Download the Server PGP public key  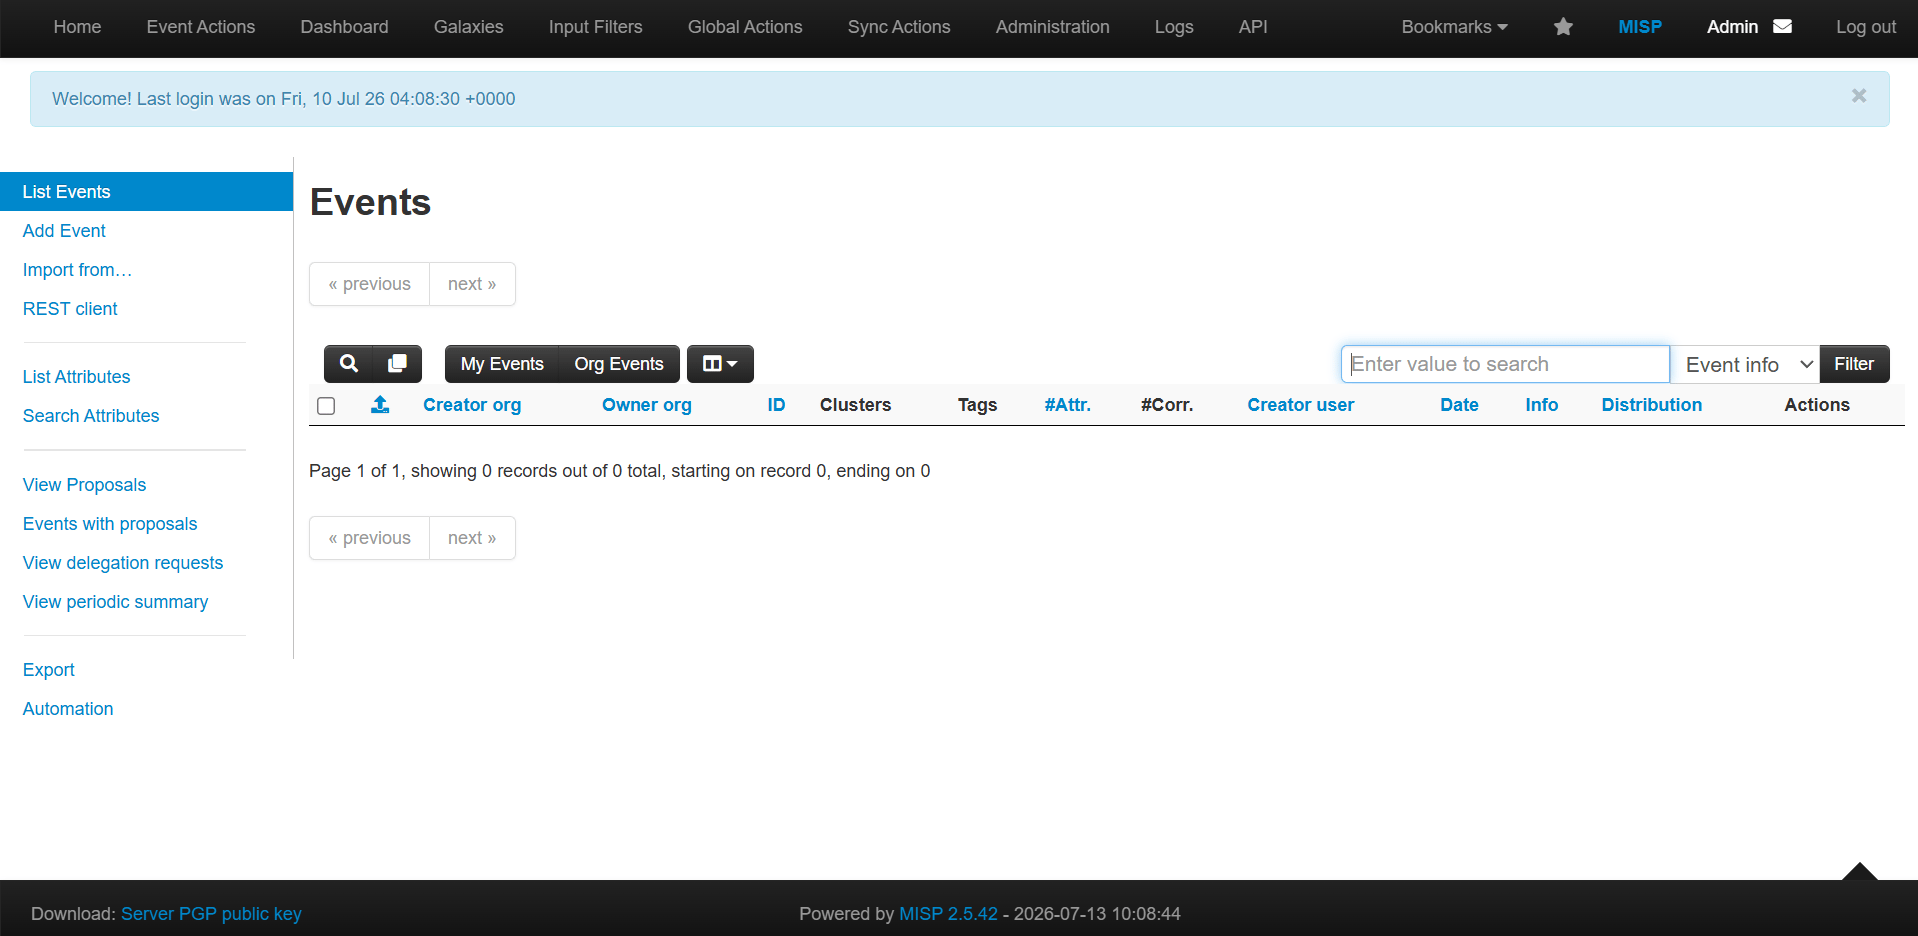pos(211,914)
